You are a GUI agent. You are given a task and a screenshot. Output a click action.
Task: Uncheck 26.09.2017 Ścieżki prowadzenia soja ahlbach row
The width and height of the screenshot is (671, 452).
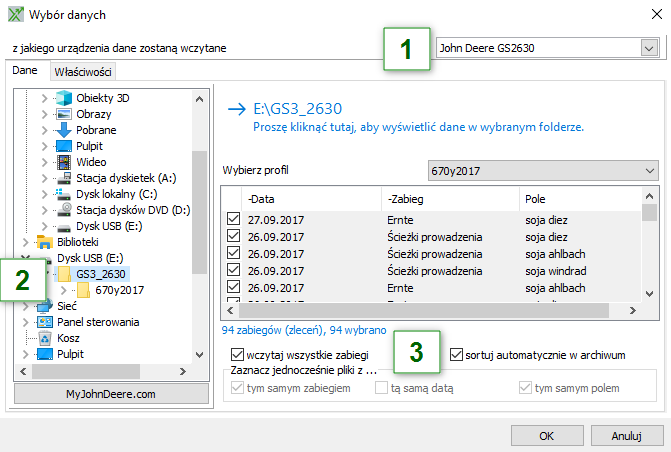pos(234,253)
